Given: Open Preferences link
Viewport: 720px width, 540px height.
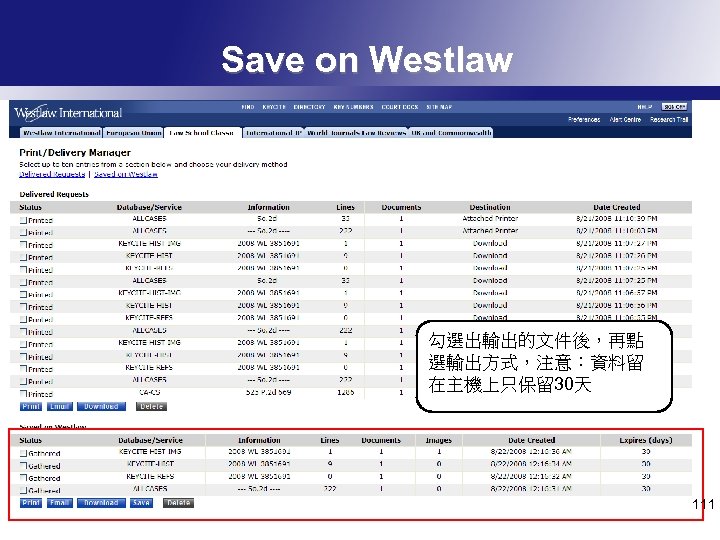Looking at the screenshot, I should pyautogui.click(x=584, y=119).
